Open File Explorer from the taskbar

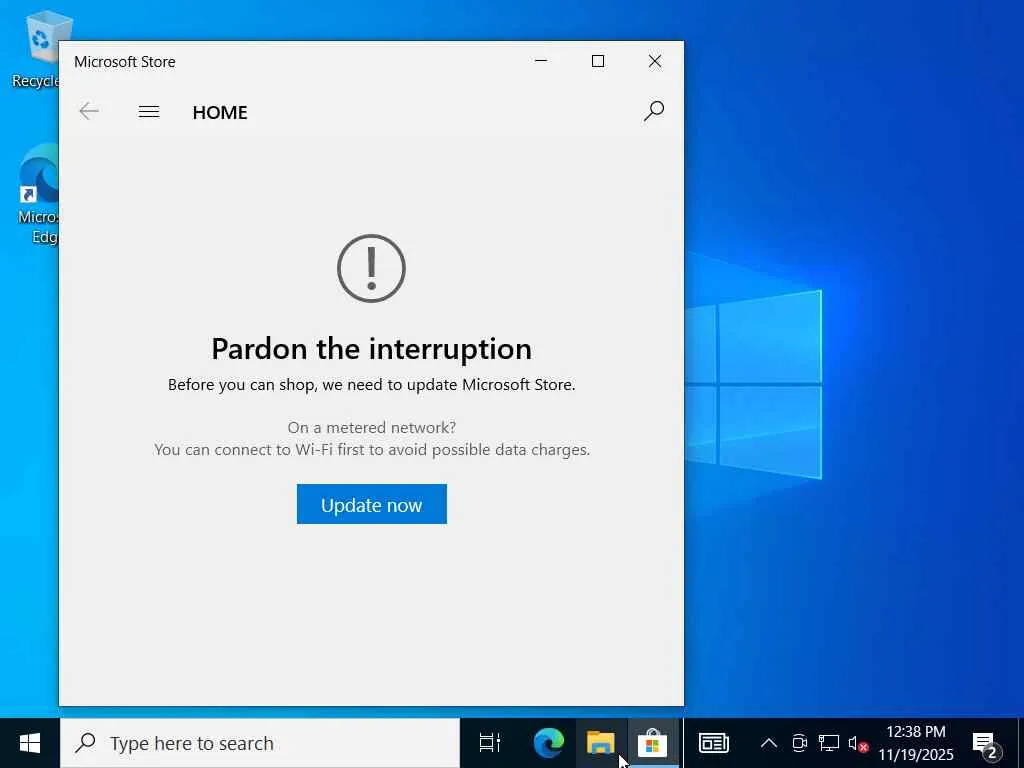(601, 743)
